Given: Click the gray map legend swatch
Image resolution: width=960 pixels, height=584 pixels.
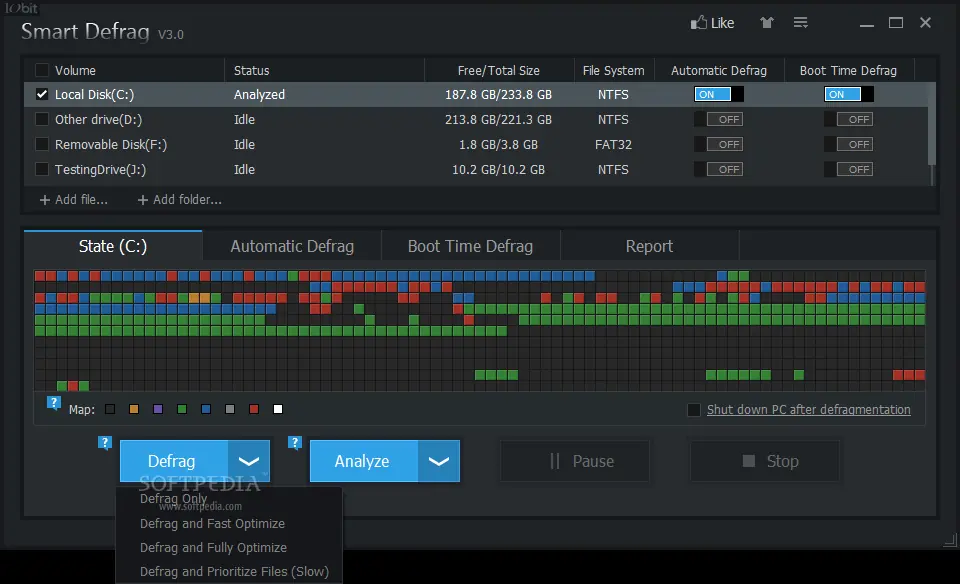Looking at the screenshot, I should (x=230, y=409).
